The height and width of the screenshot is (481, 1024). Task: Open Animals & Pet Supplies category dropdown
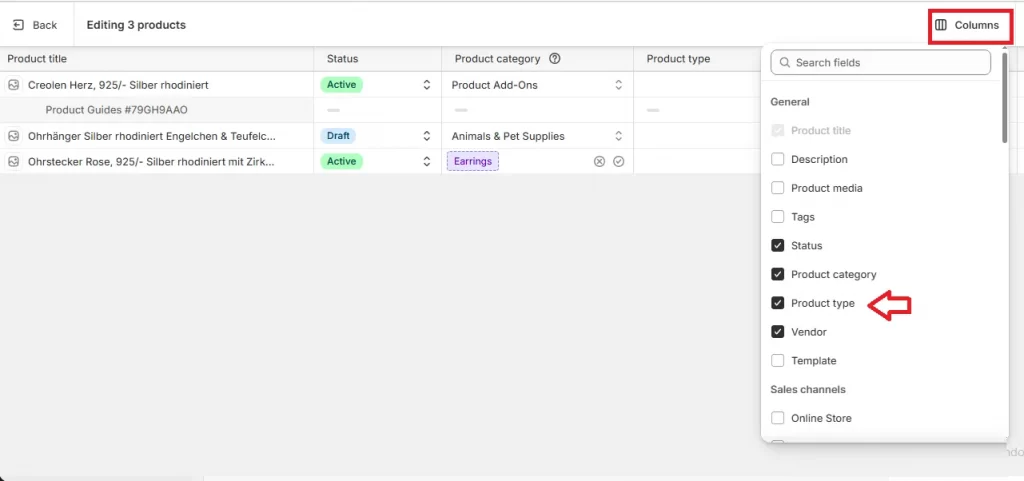[618, 136]
